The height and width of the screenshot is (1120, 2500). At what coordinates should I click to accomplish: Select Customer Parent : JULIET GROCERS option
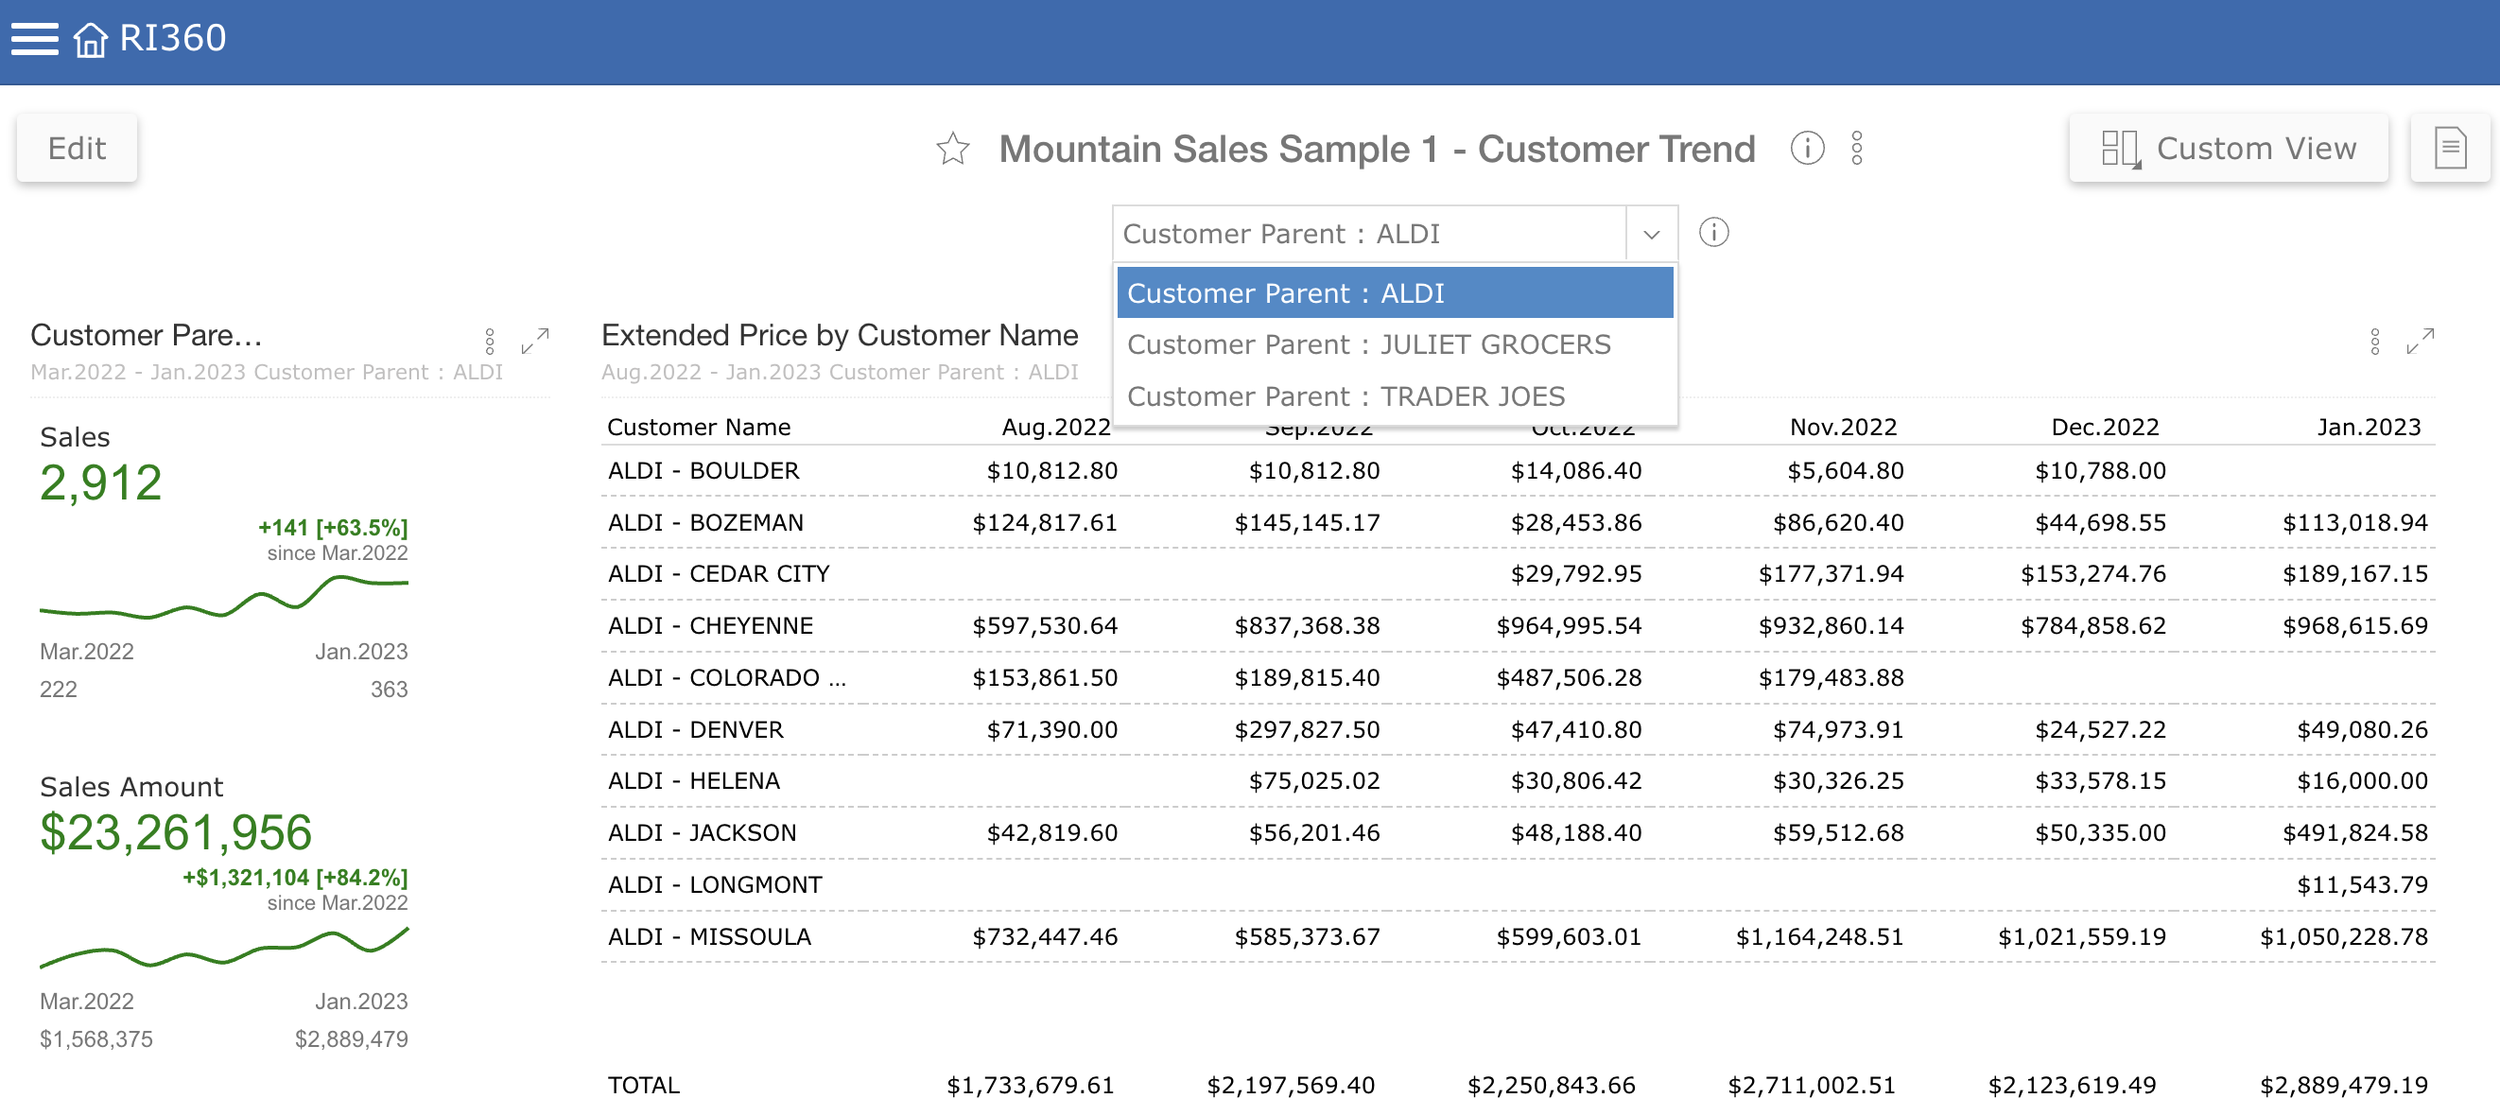(x=1368, y=345)
